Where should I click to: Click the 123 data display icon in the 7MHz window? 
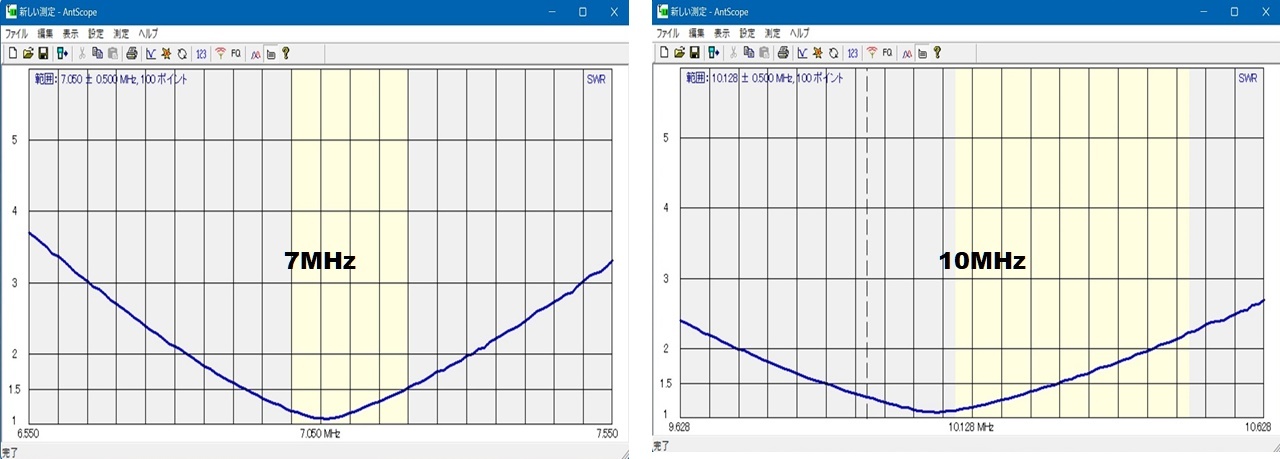point(201,53)
